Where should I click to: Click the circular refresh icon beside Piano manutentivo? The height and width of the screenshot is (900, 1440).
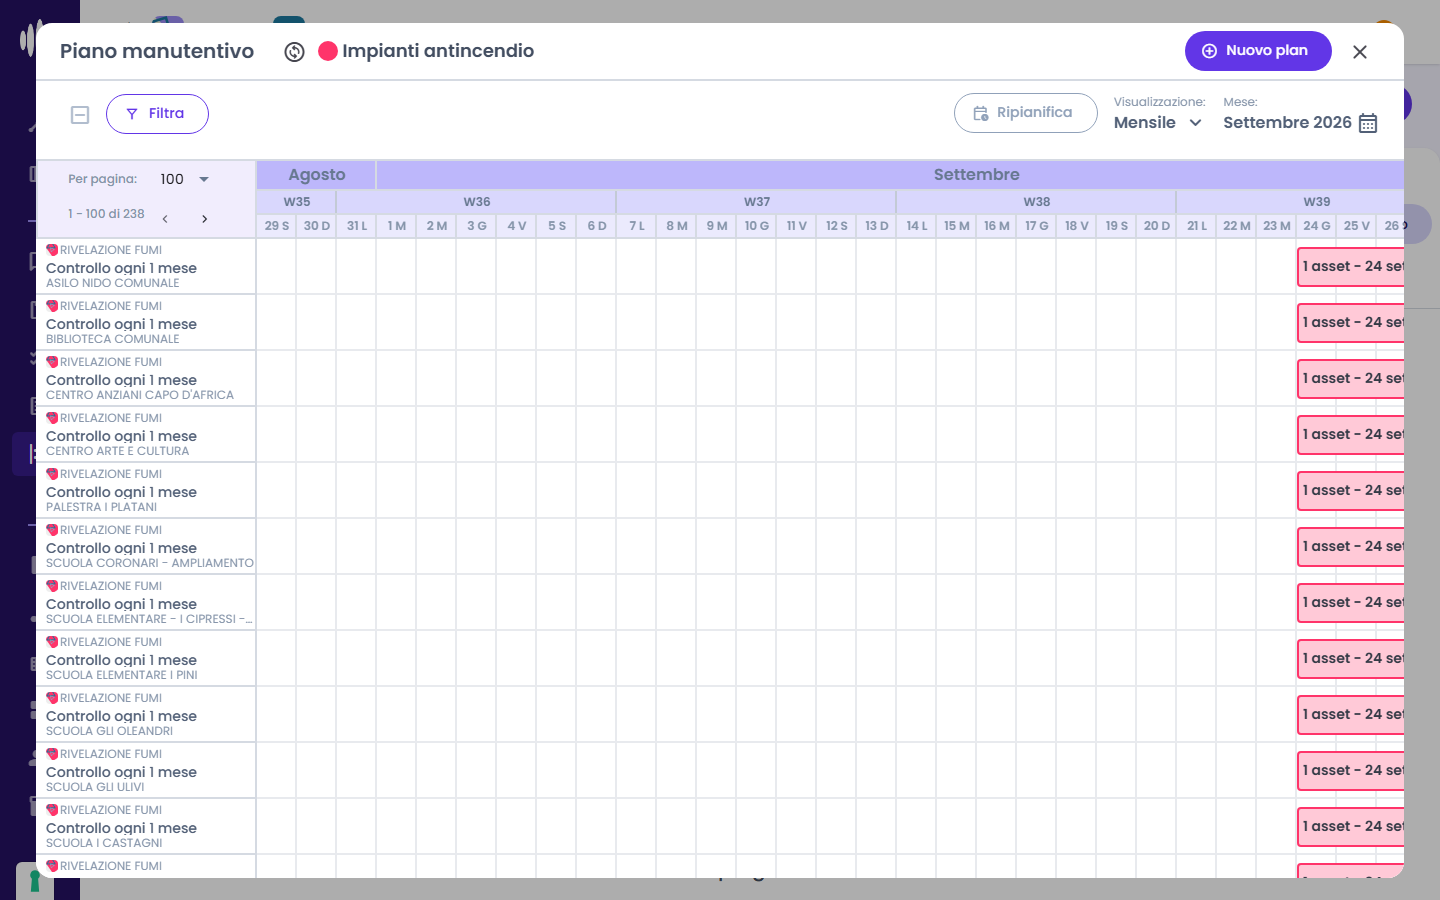coord(294,52)
